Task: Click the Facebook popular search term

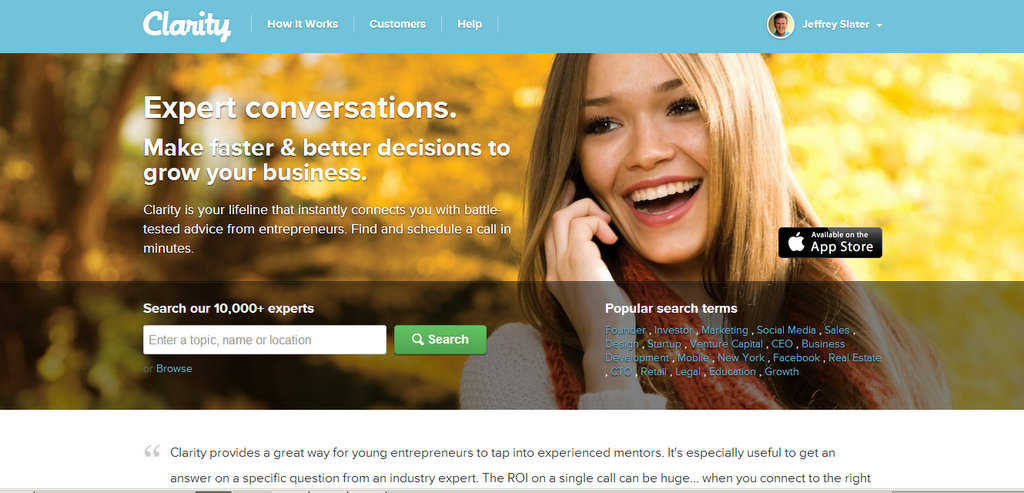Action: pos(796,358)
